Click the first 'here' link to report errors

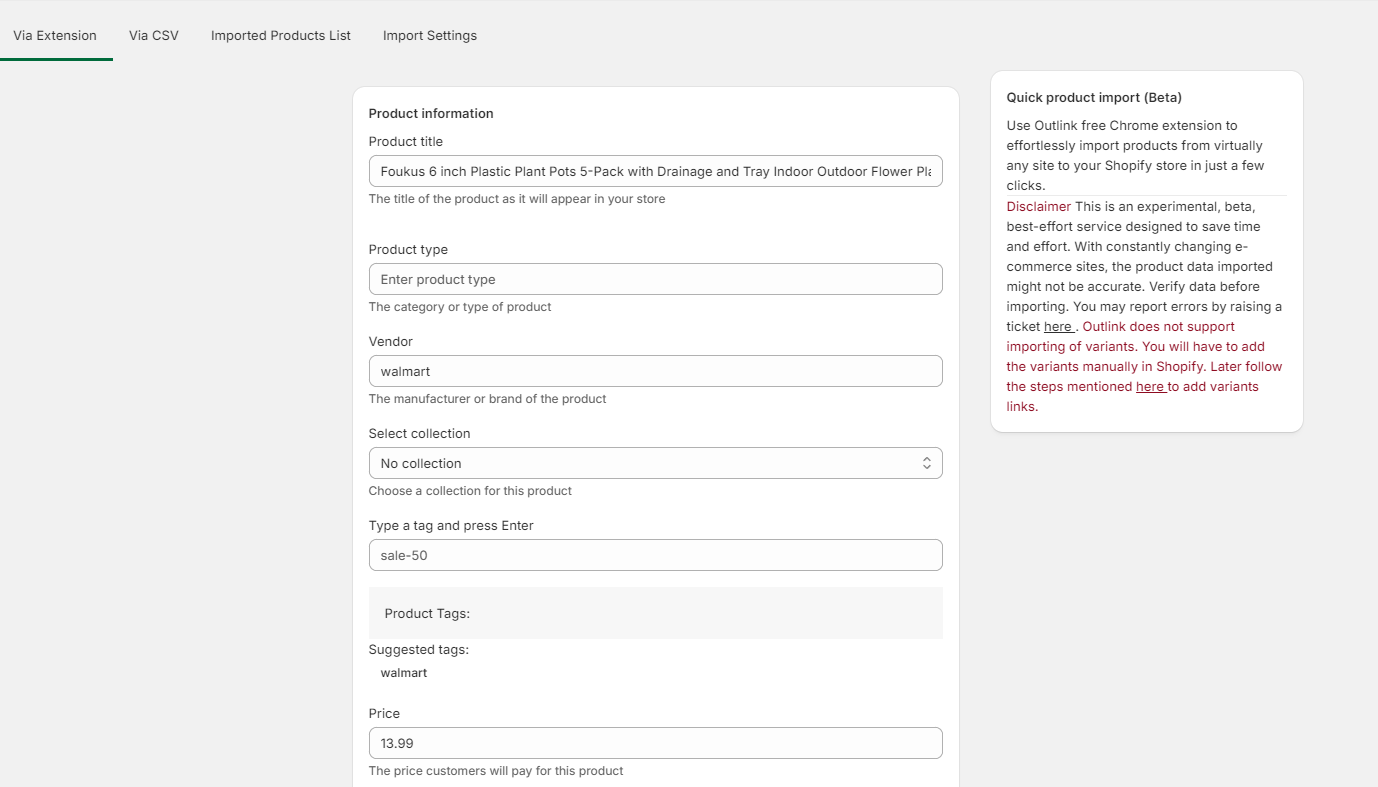tap(1058, 327)
